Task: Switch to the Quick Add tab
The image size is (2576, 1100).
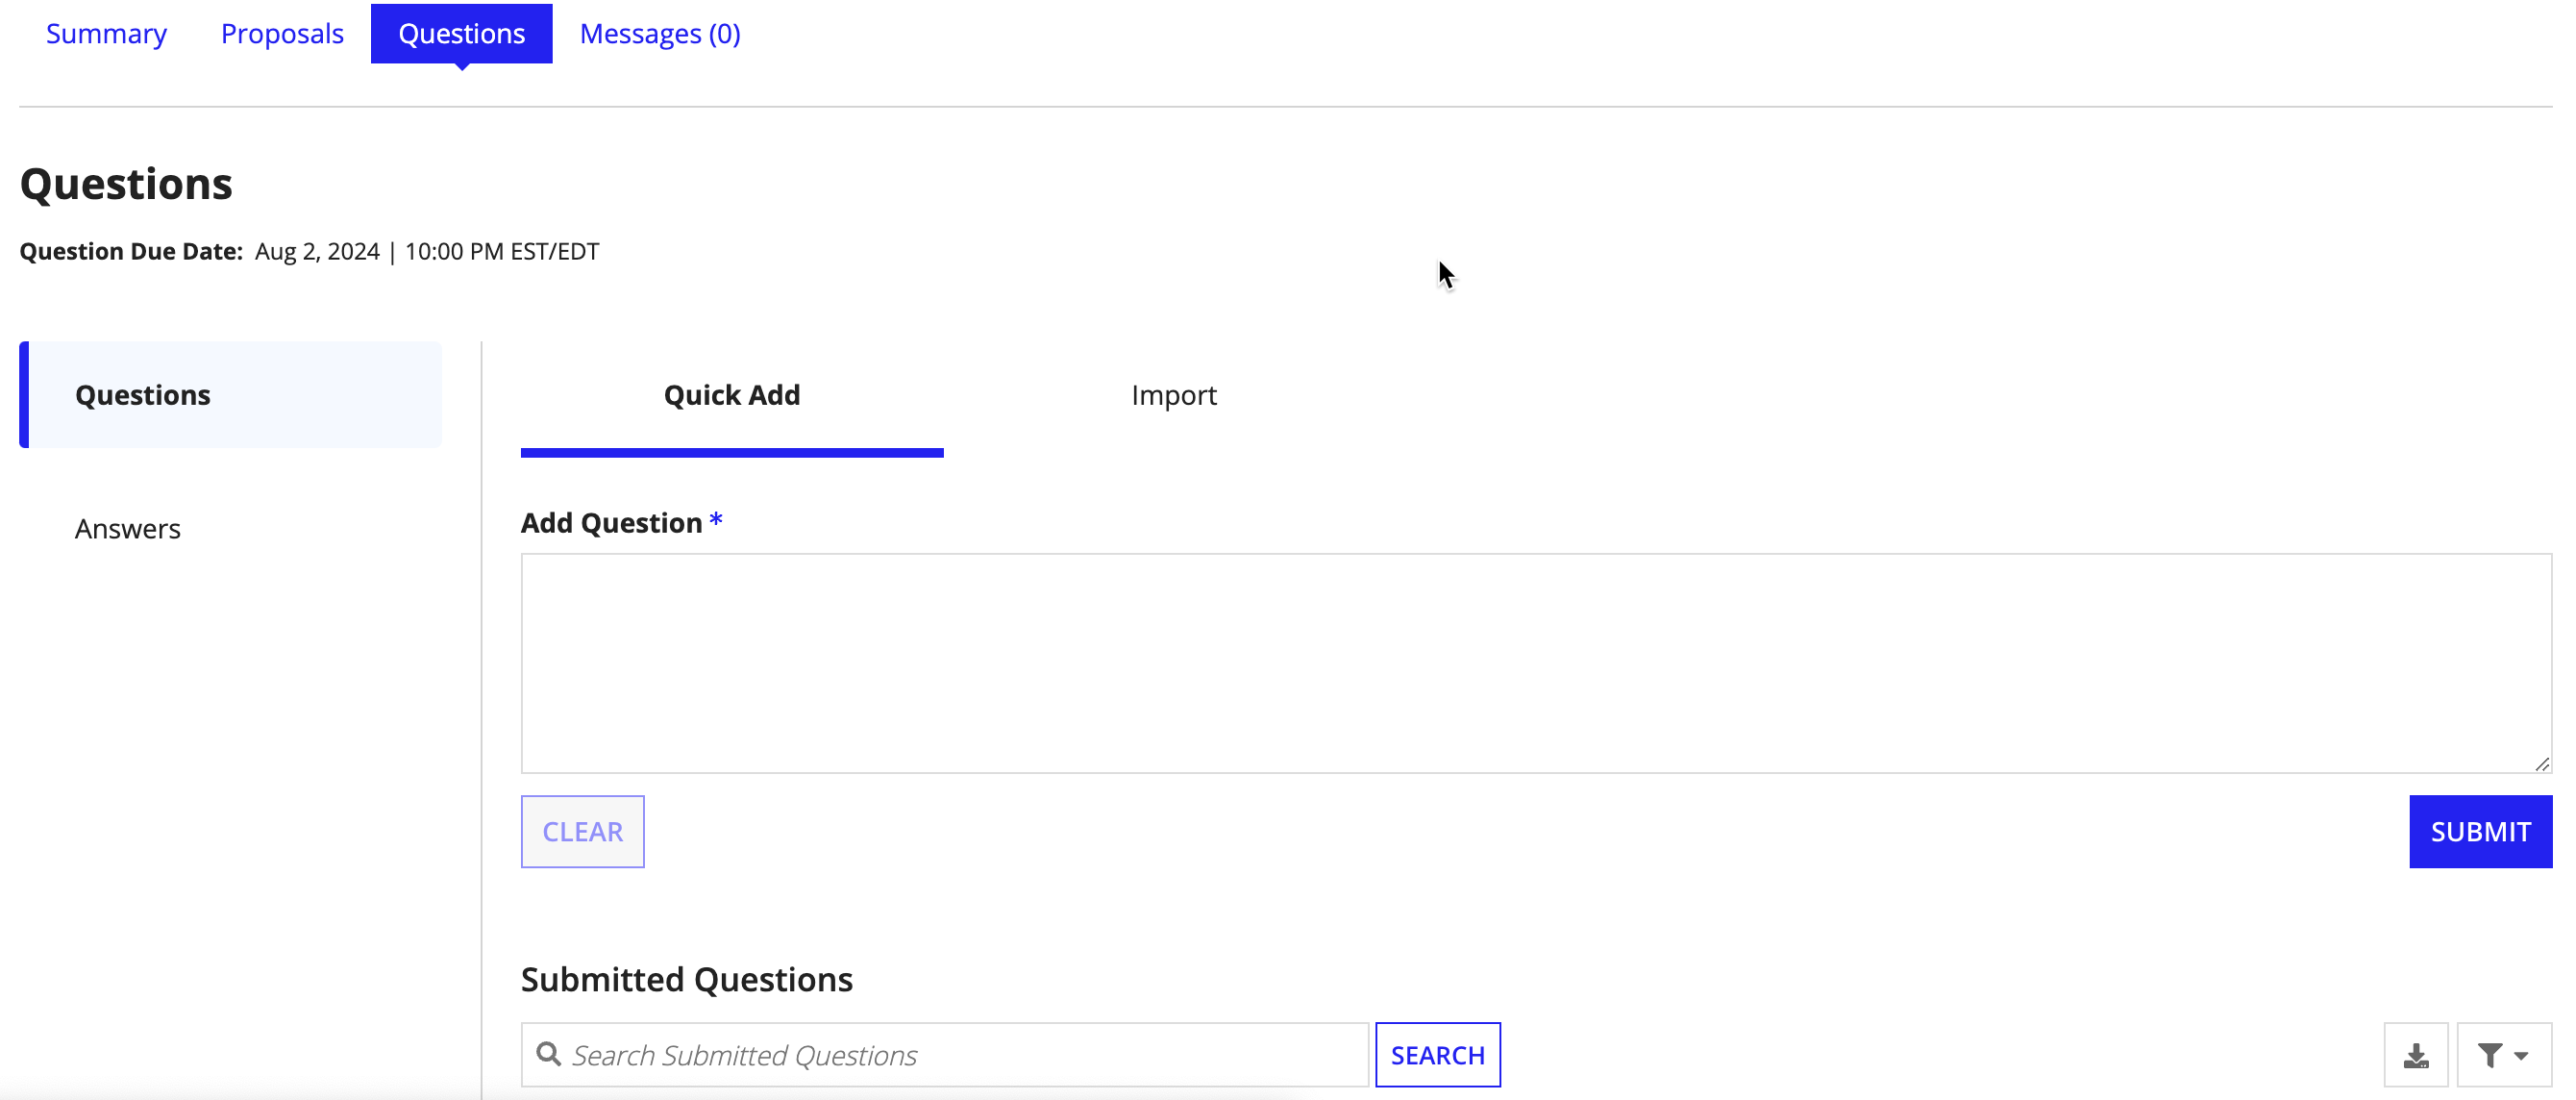Action: pyautogui.click(x=731, y=394)
